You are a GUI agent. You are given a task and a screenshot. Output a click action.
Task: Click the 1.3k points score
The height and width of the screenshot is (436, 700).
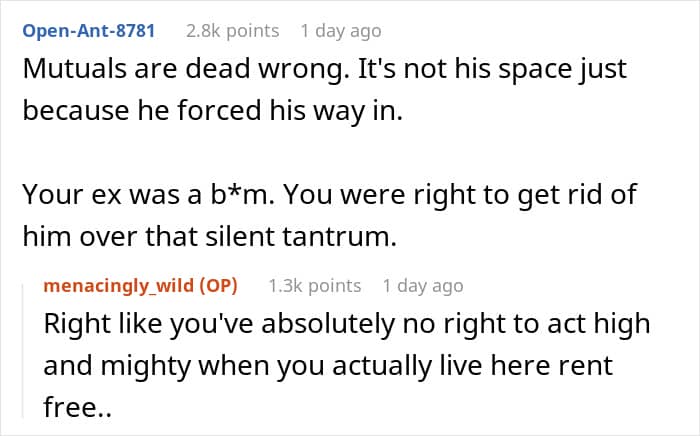coord(315,286)
